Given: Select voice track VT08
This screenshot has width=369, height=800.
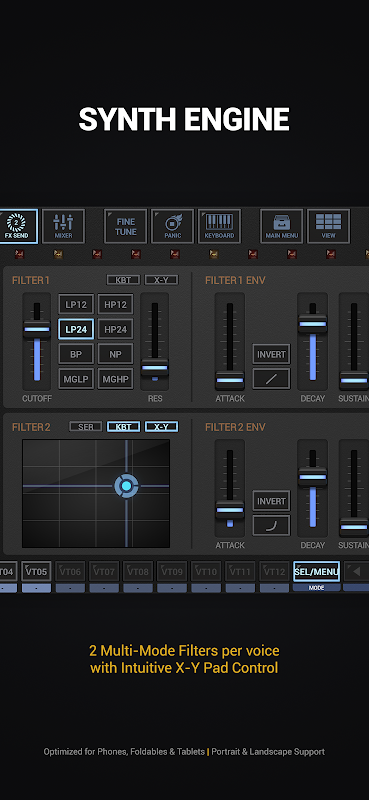Looking at the screenshot, I should (138, 571).
